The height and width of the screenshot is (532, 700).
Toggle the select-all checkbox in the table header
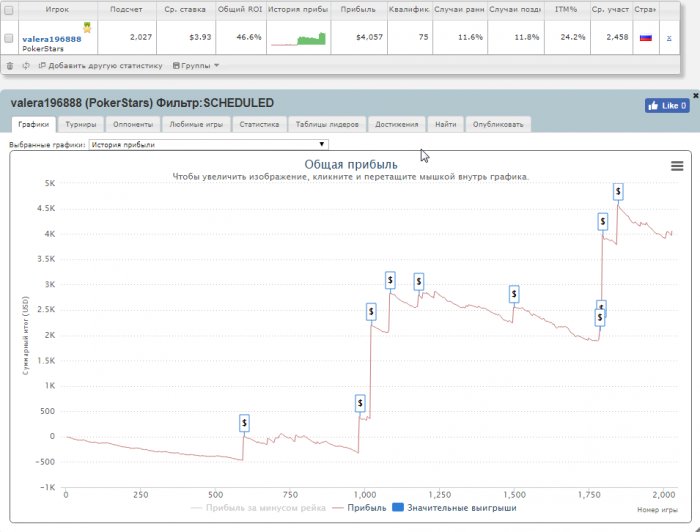click(x=8, y=10)
